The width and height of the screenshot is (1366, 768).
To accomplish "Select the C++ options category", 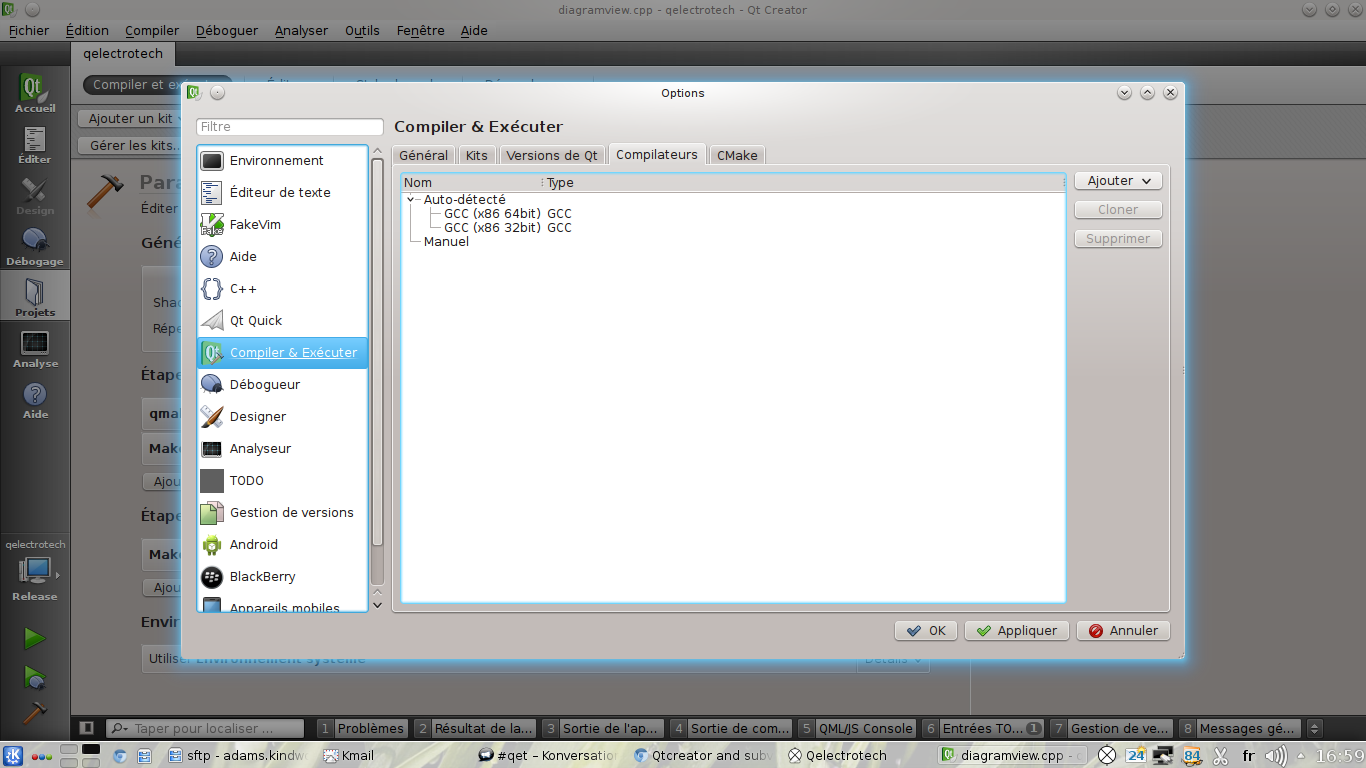I will tap(283, 288).
